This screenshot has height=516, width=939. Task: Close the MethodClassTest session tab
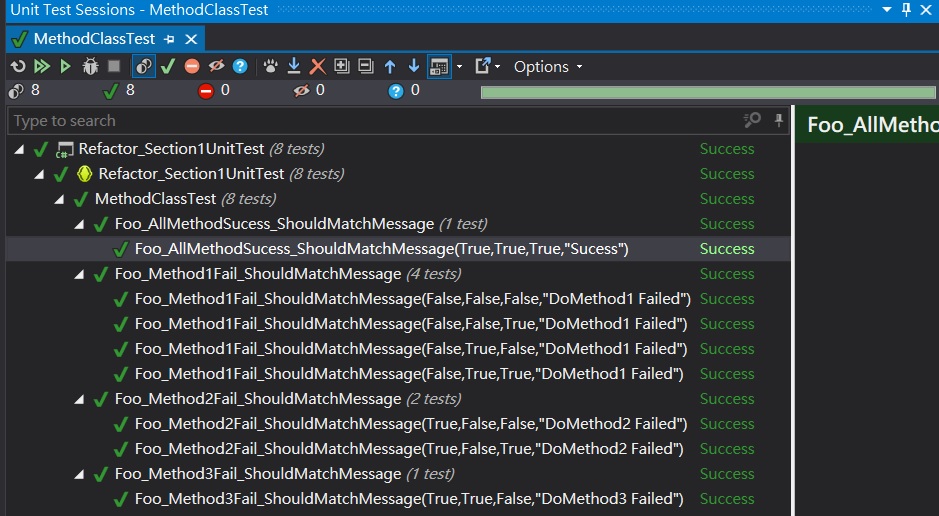click(192, 39)
